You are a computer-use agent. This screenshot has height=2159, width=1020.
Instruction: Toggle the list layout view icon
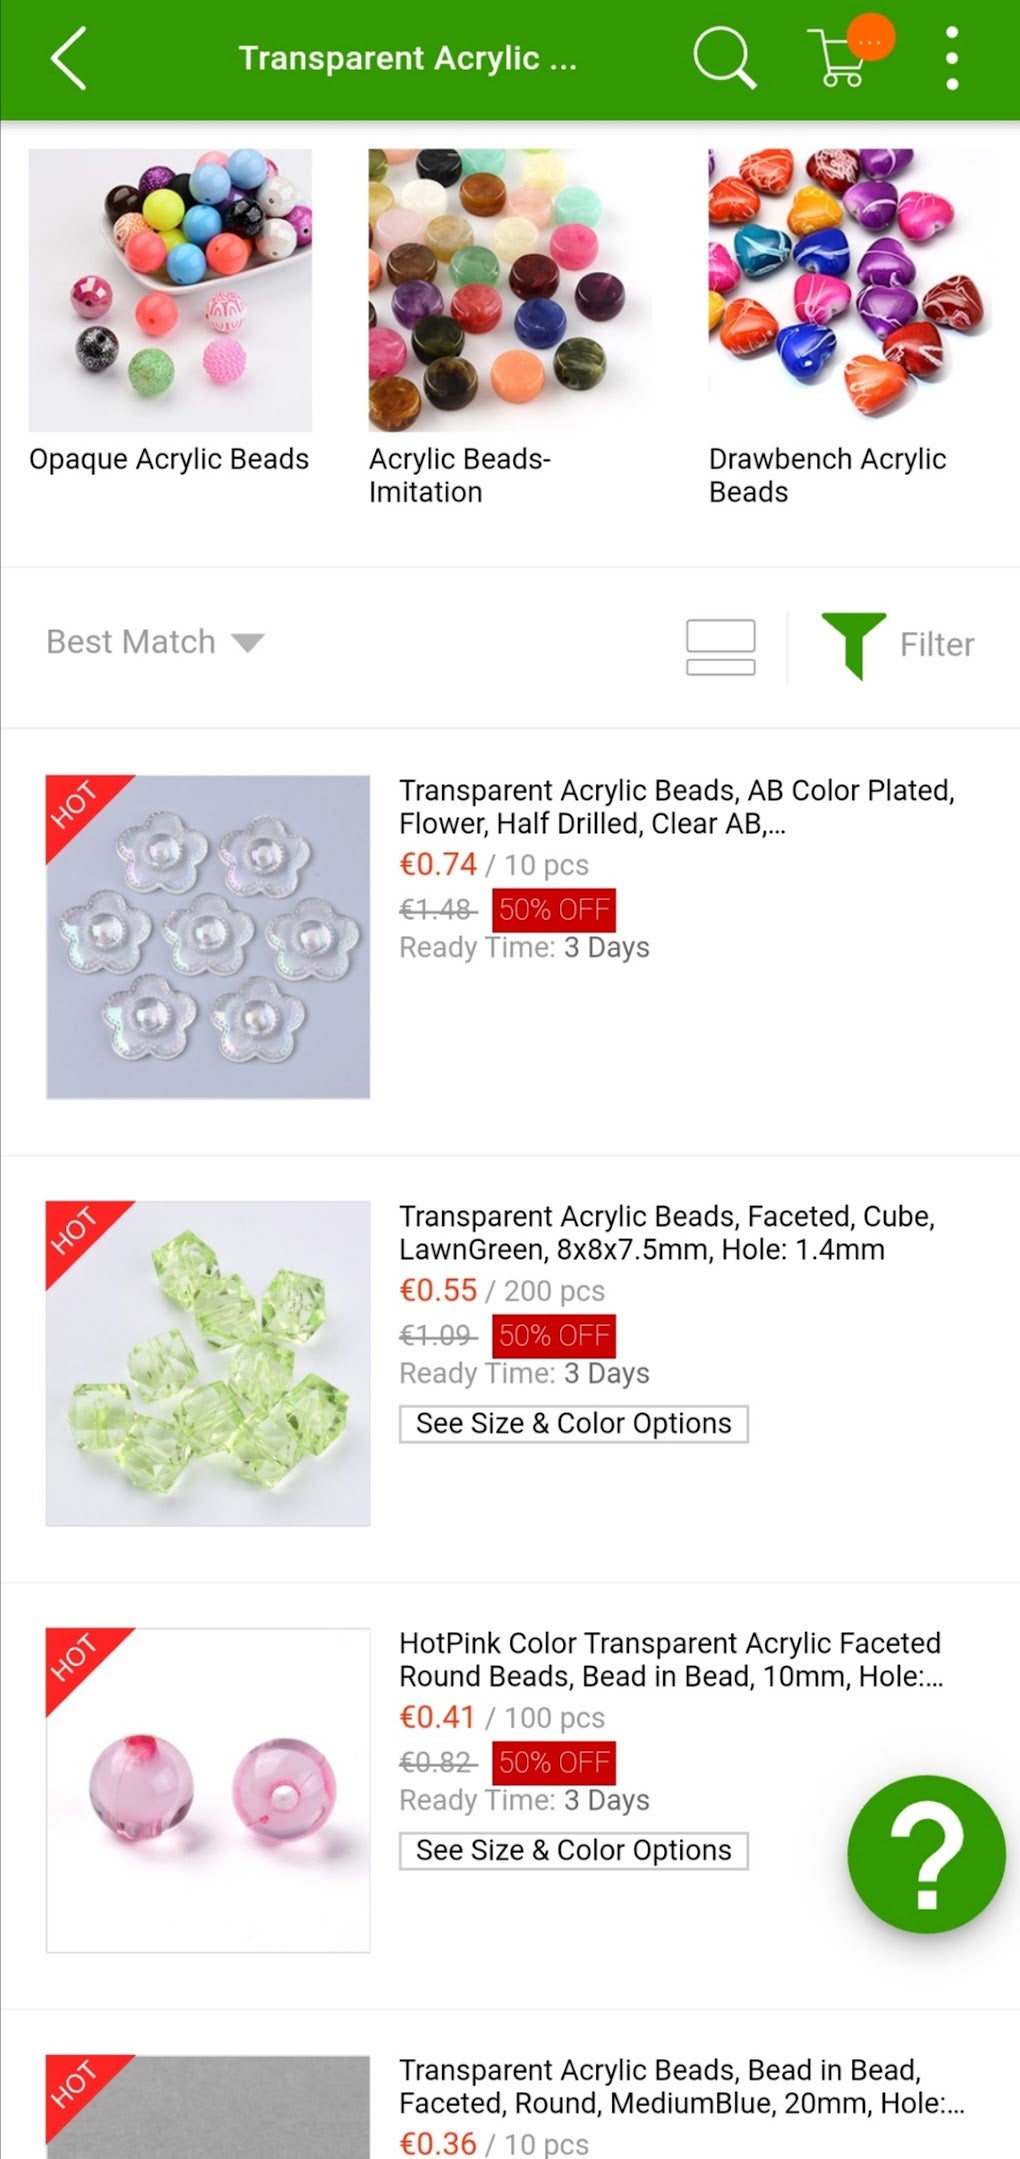(x=720, y=647)
